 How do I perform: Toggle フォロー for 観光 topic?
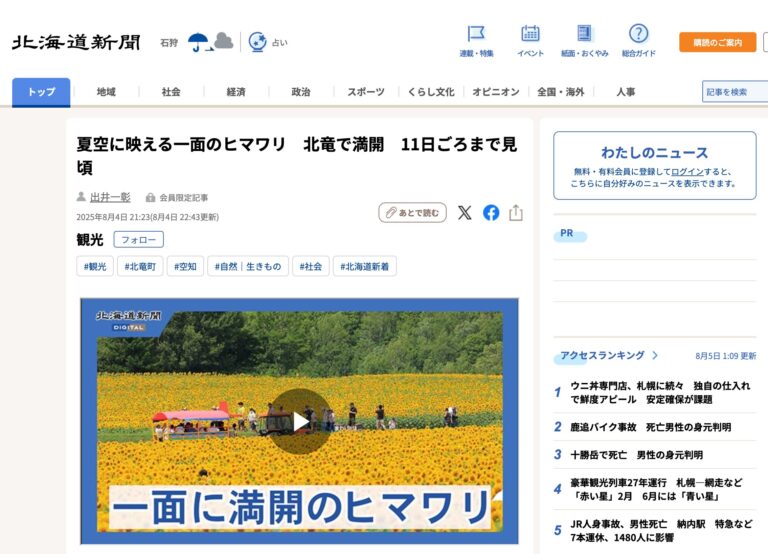(138, 240)
